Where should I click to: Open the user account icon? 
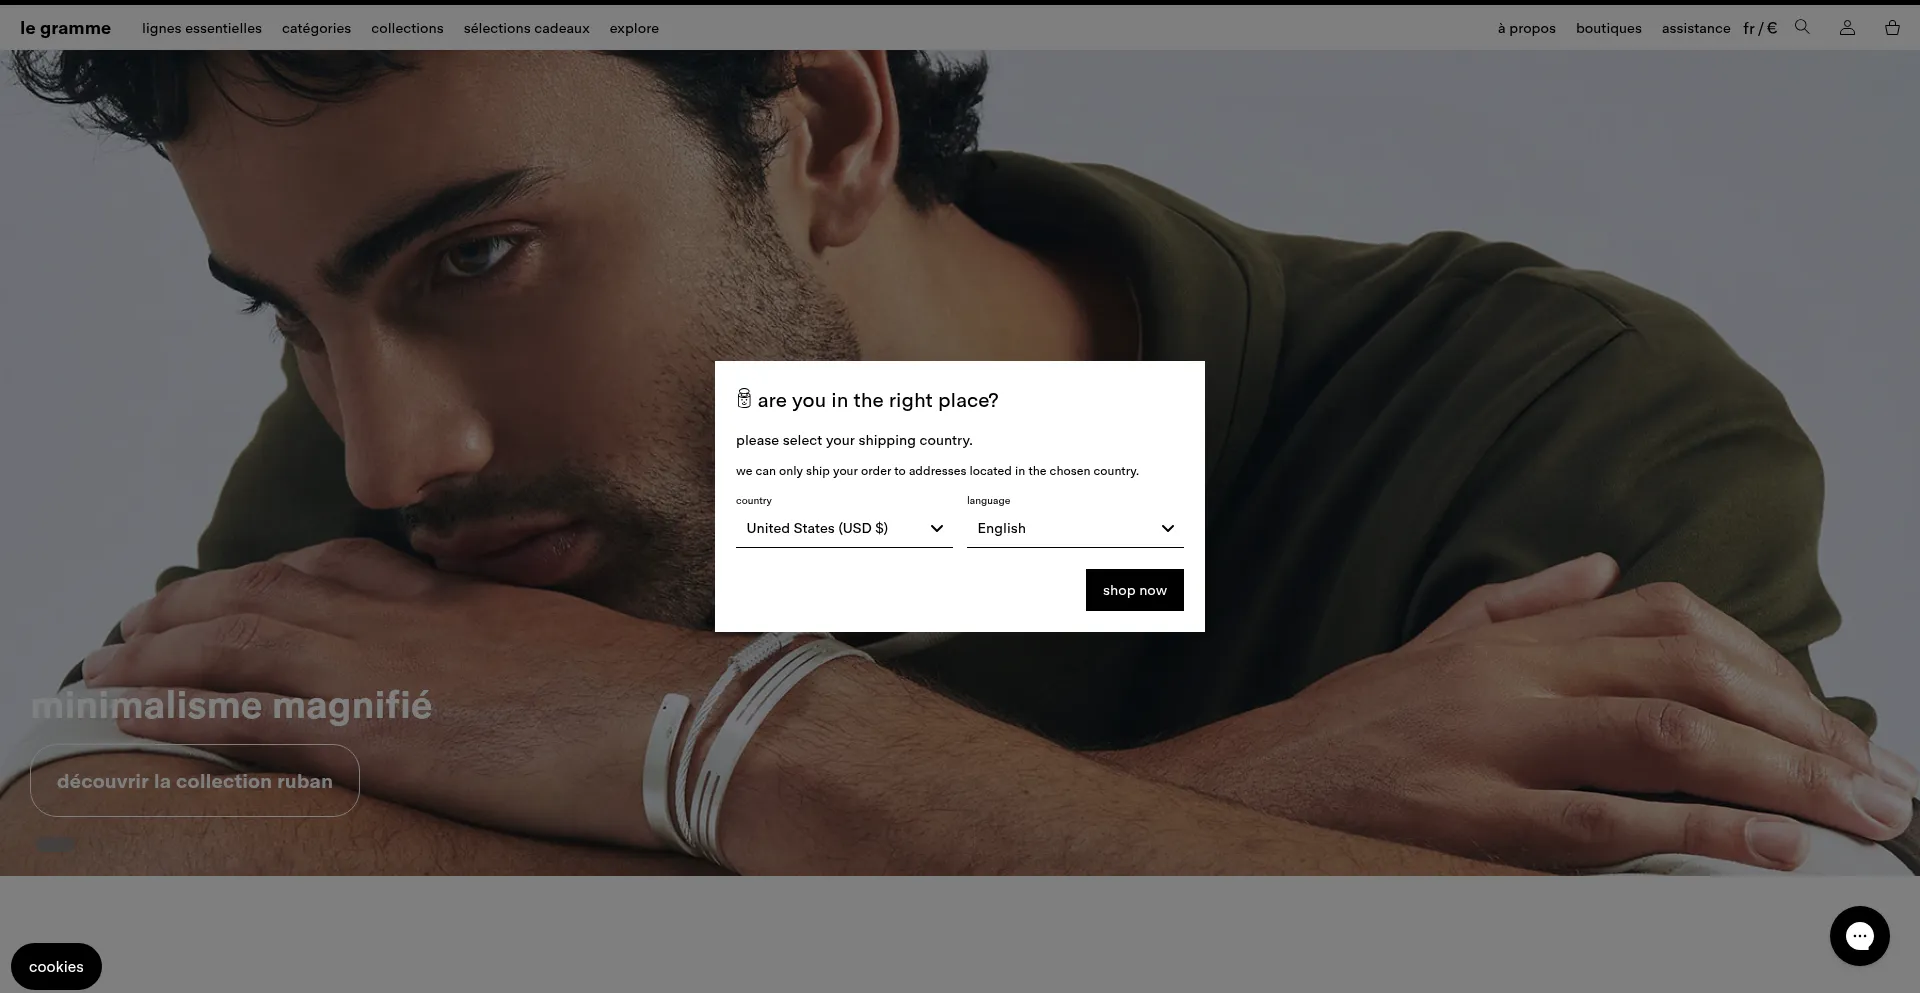tap(1847, 28)
